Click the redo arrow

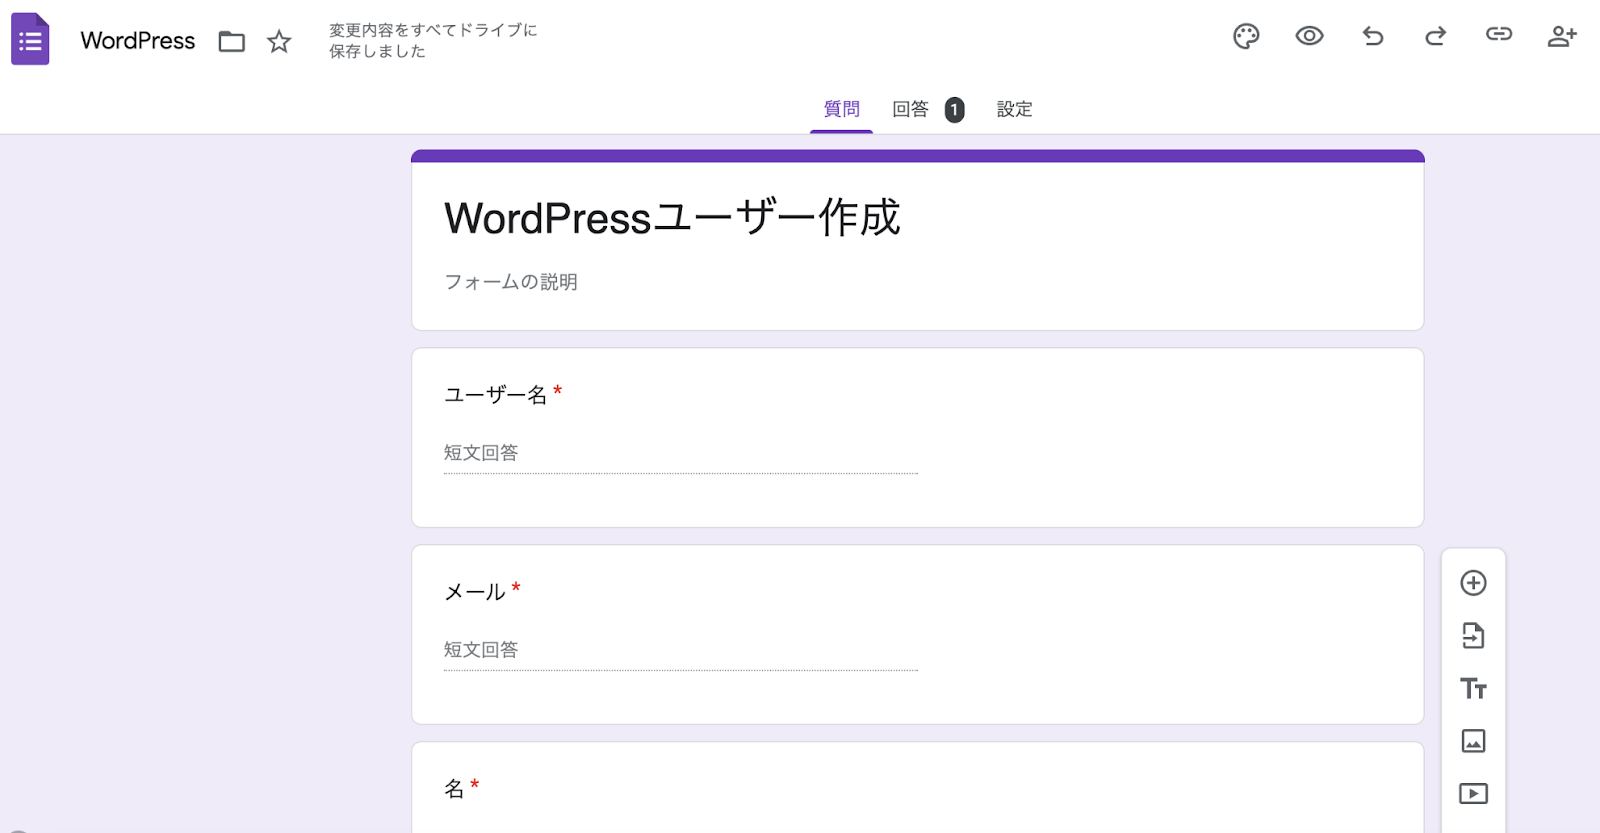(x=1435, y=37)
